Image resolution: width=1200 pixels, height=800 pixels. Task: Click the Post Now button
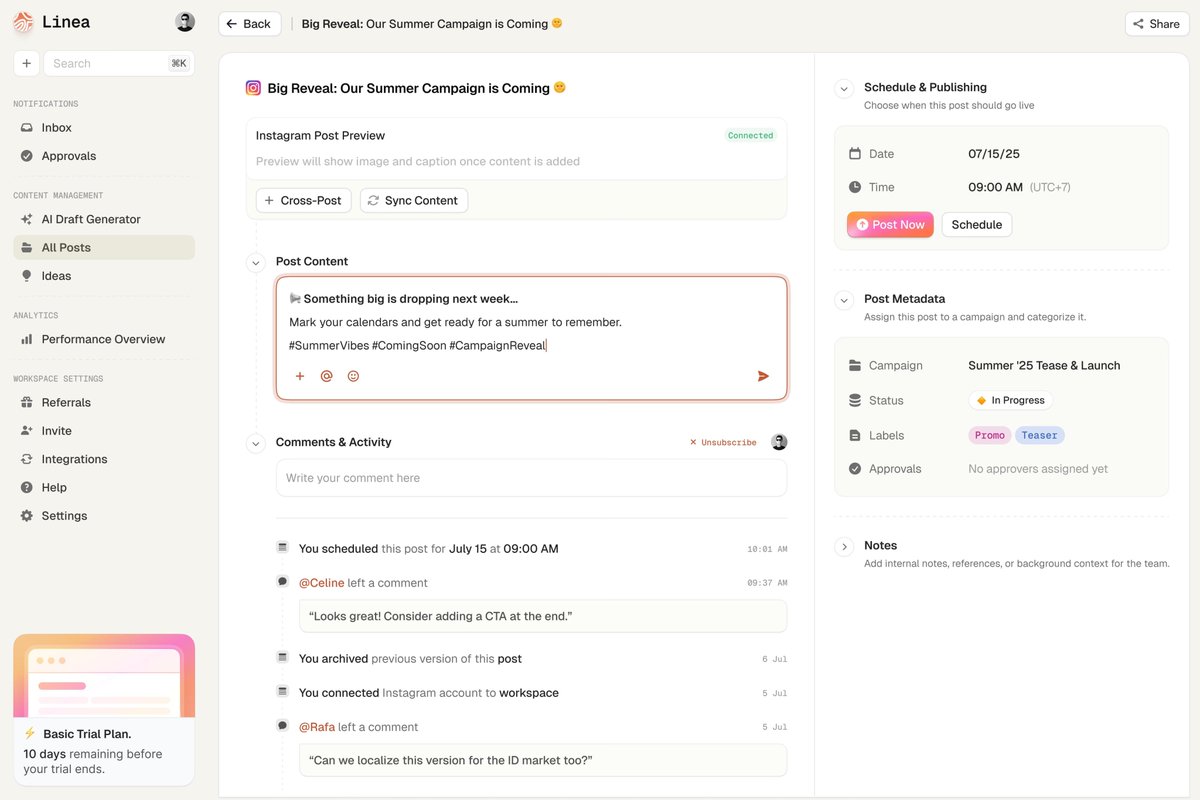point(889,224)
